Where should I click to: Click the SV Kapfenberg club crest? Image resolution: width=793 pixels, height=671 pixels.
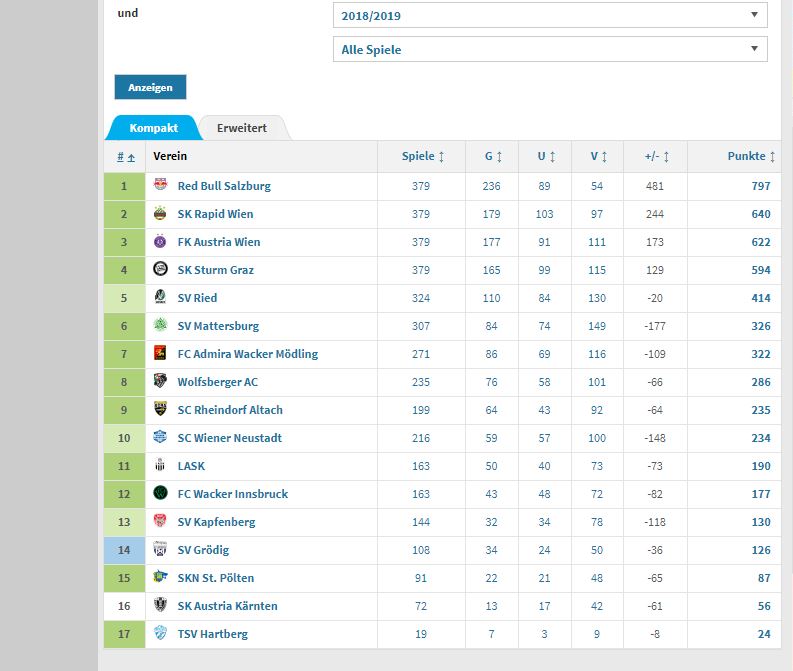(x=160, y=520)
